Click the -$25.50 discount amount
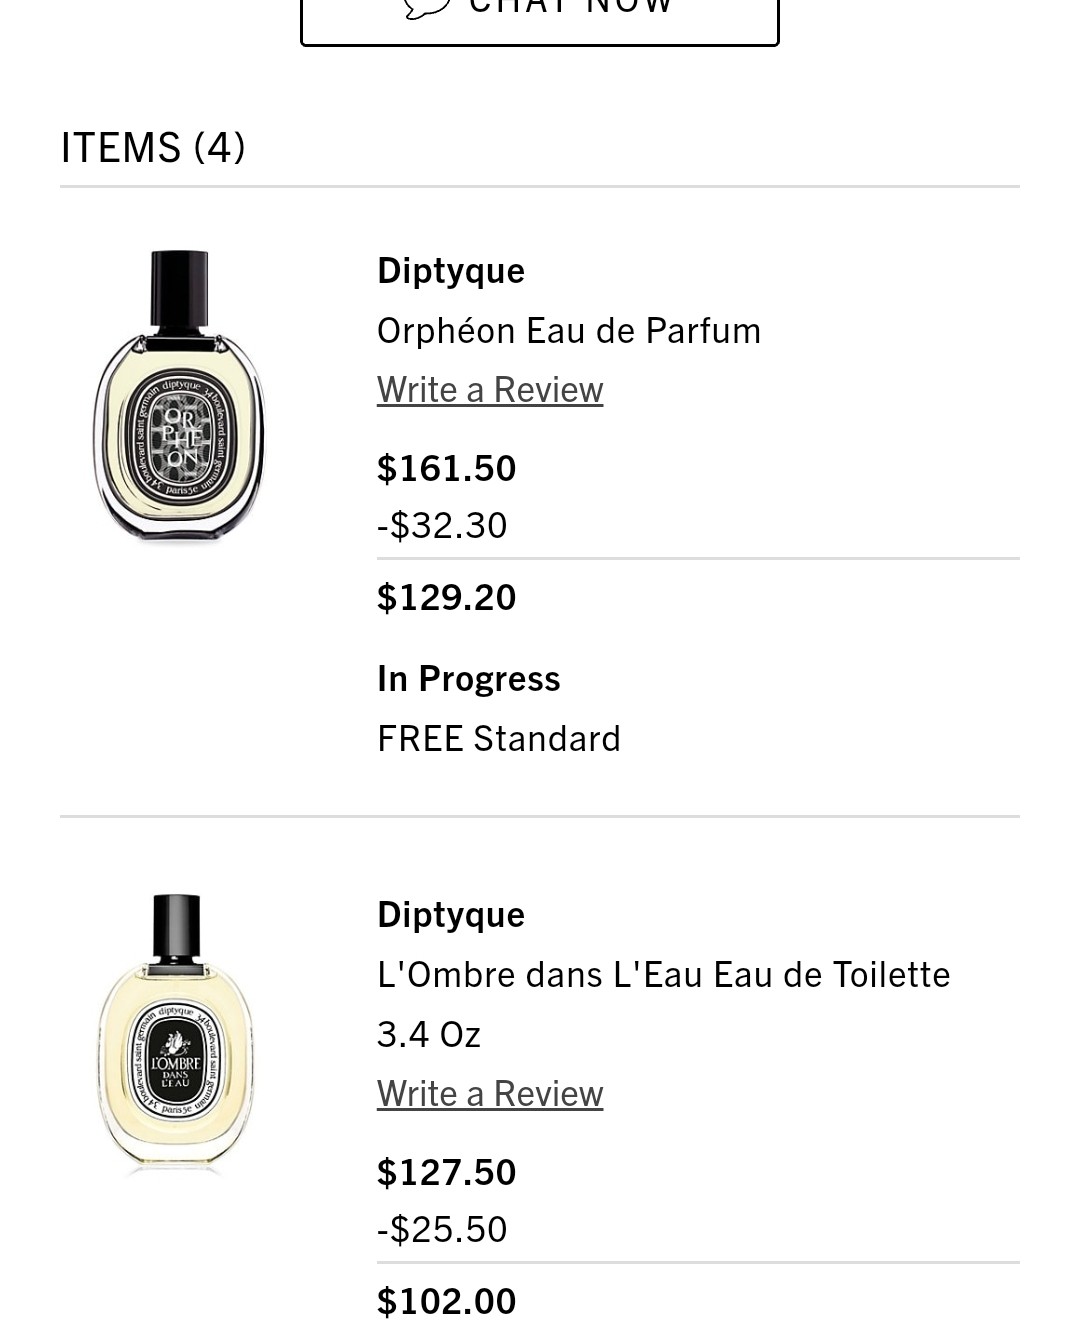Viewport: 1065px width, 1333px height. (442, 1229)
